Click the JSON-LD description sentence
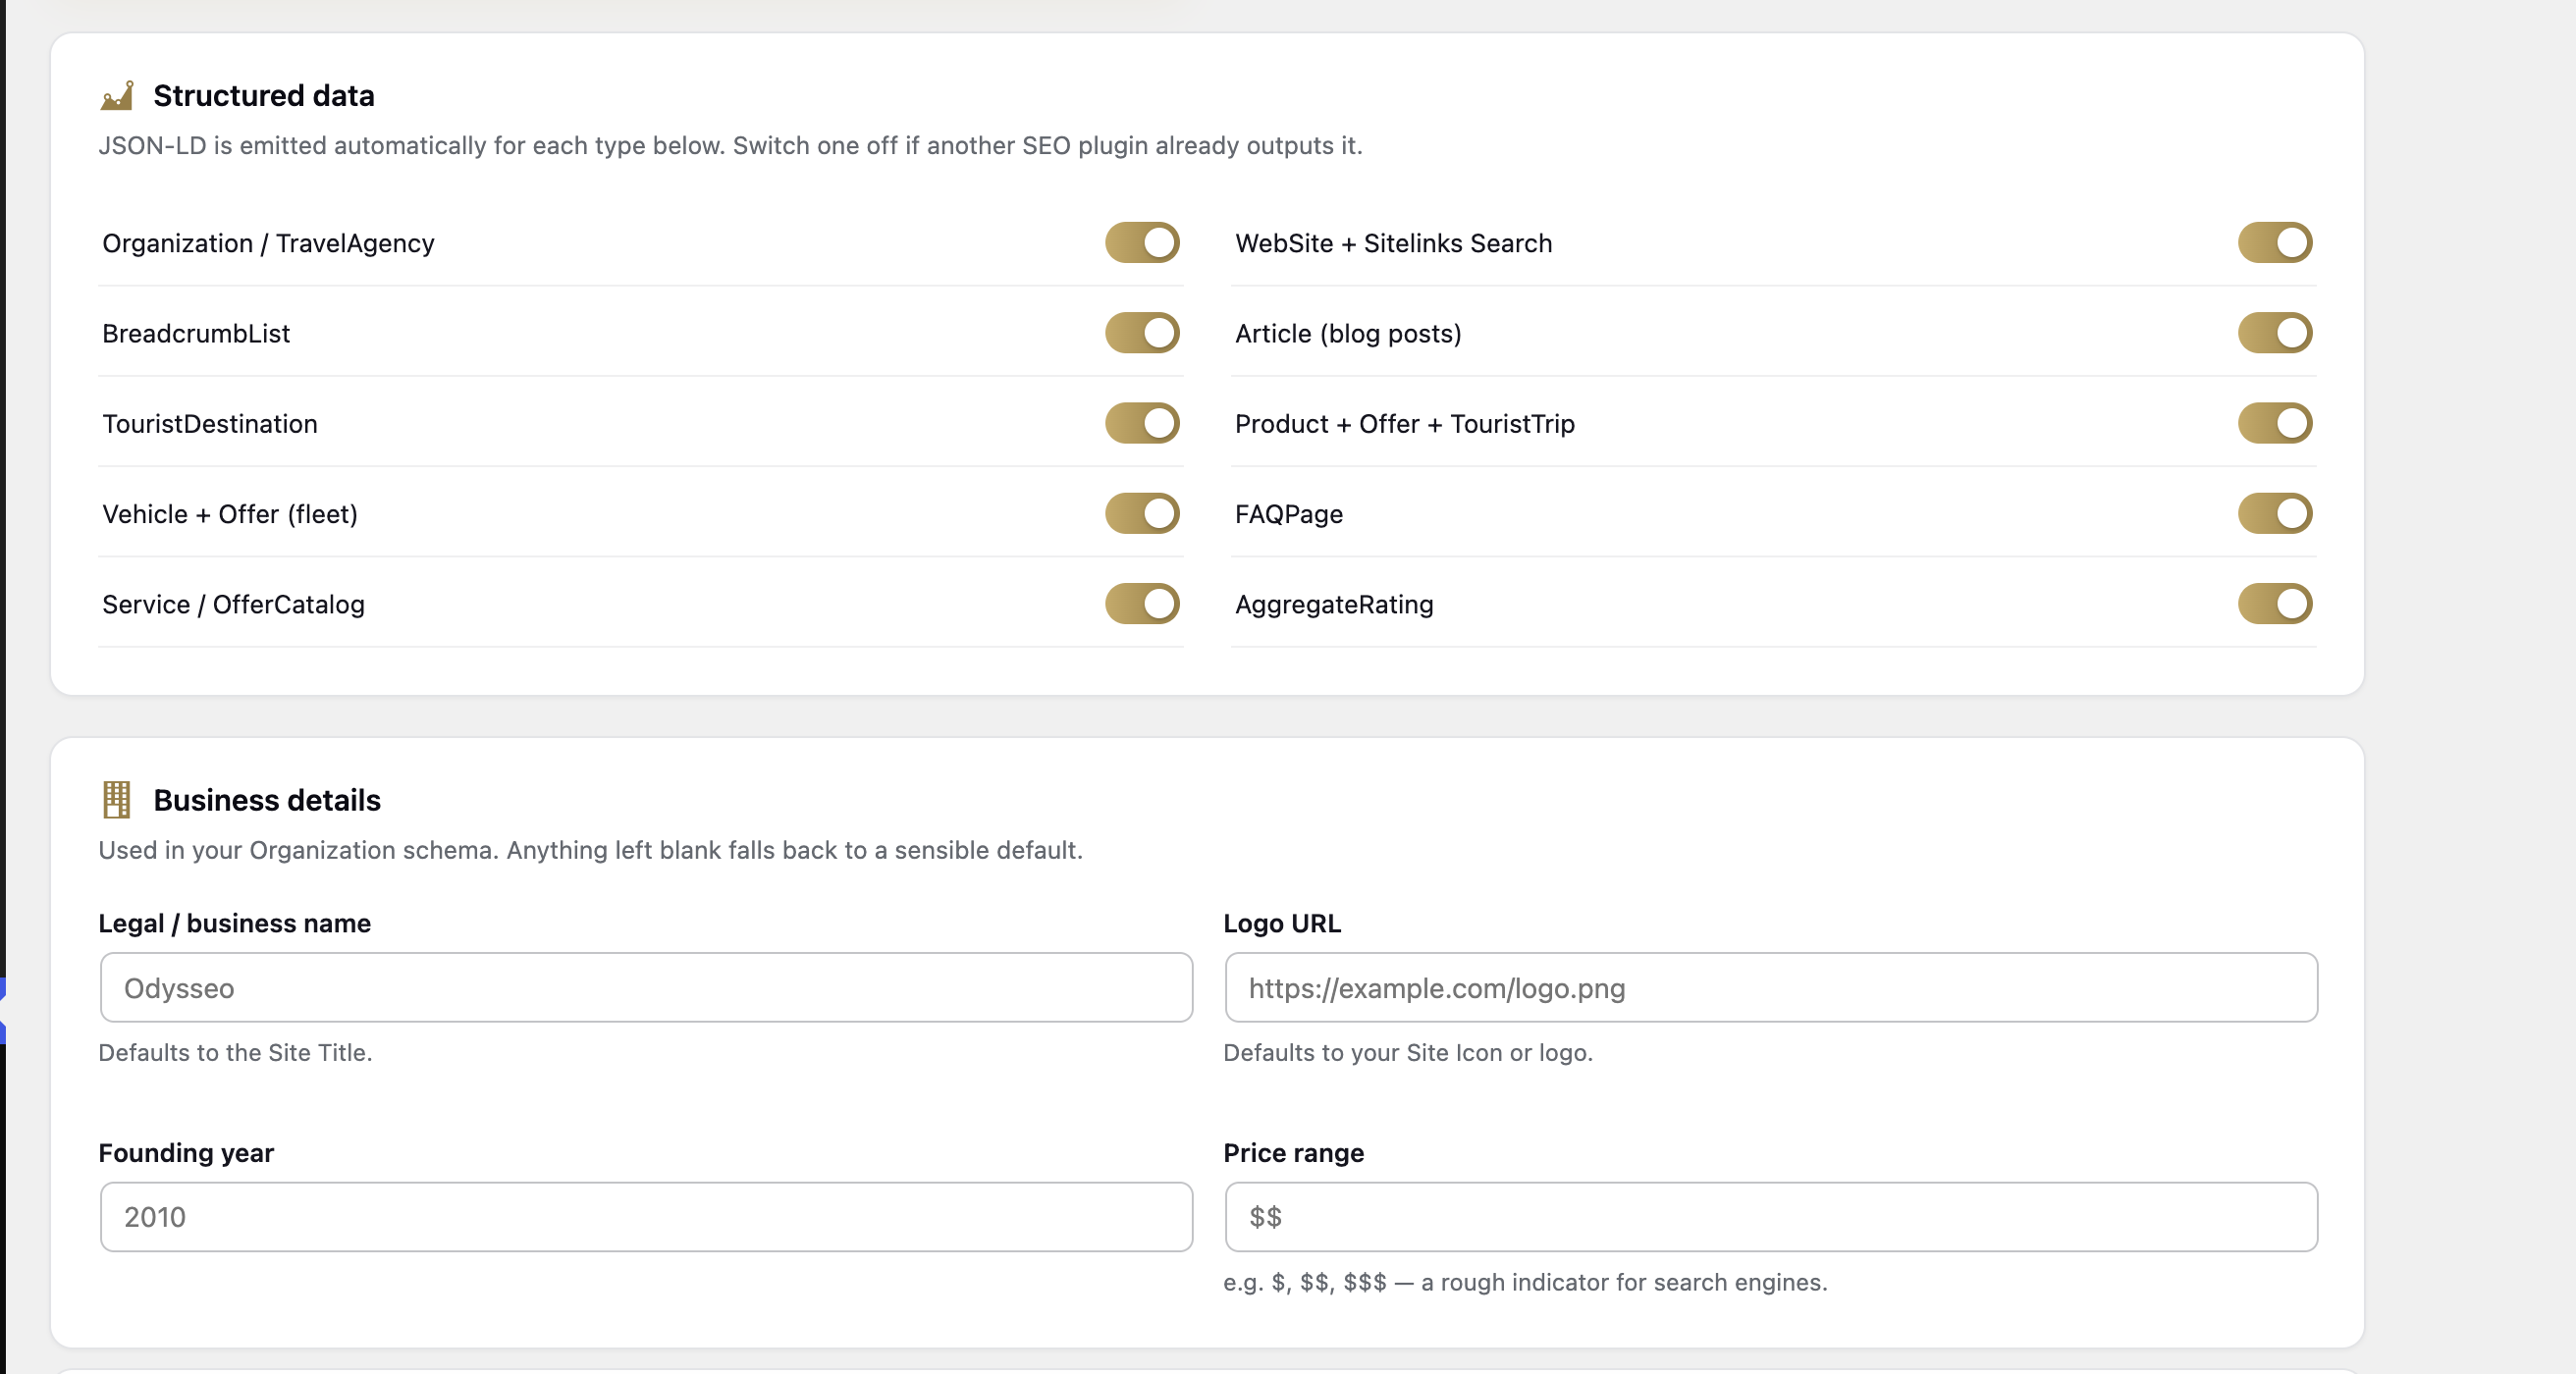Image resolution: width=2576 pixels, height=1374 pixels. tap(730, 146)
